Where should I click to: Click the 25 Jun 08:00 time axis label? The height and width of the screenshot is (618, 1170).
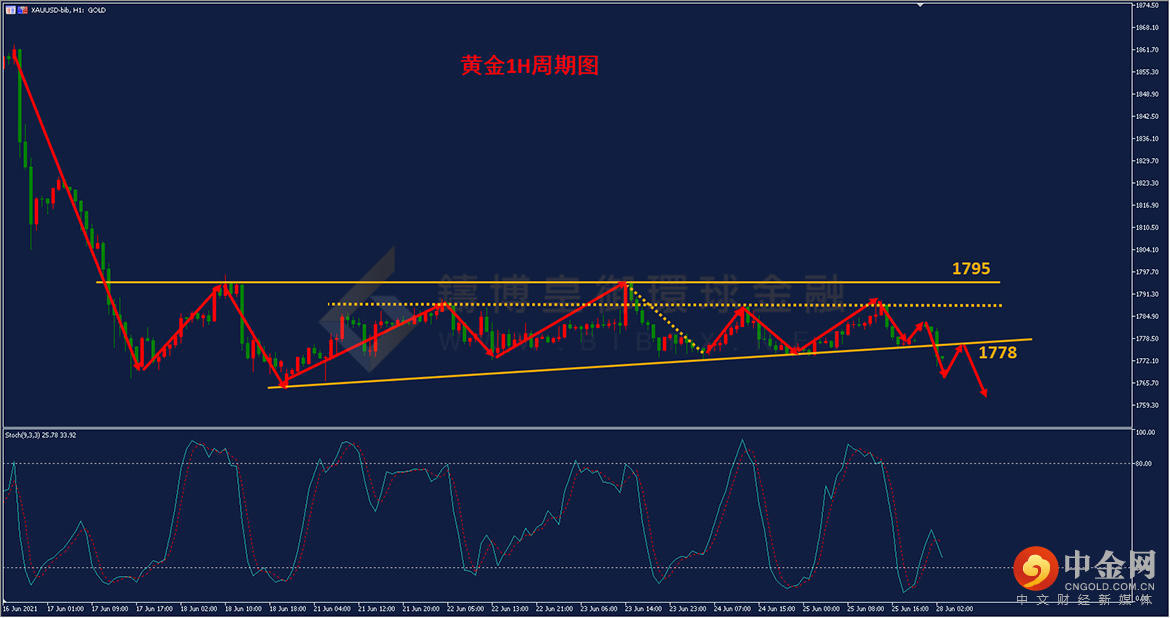pyautogui.click(x=866, y=610)
